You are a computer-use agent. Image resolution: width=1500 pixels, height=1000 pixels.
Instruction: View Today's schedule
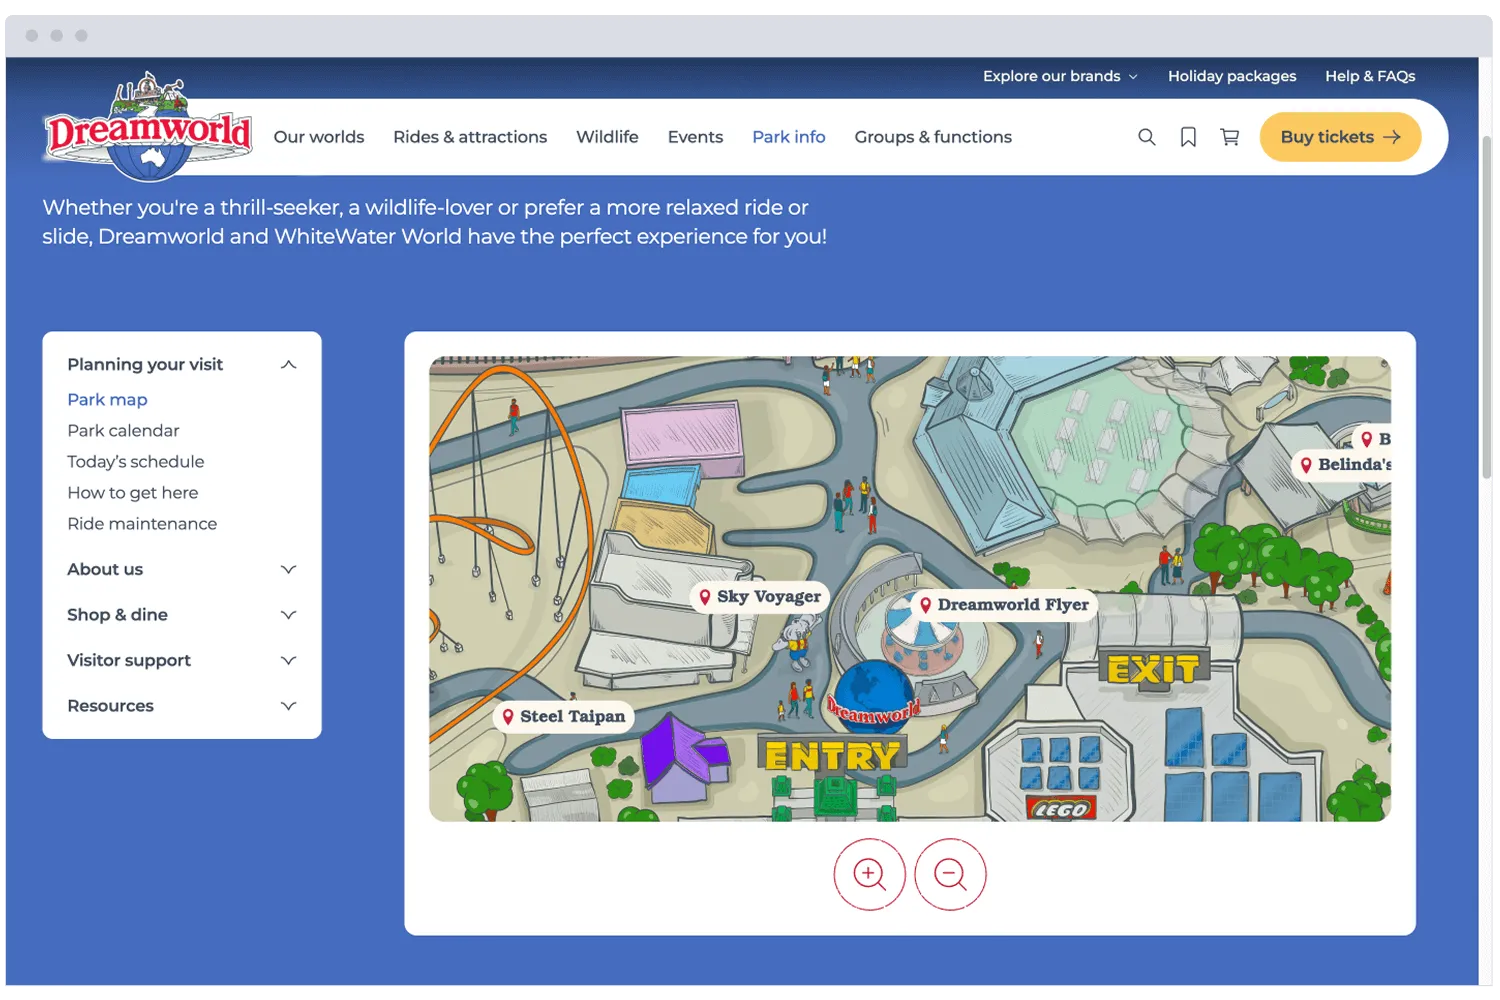pos(136,462)
